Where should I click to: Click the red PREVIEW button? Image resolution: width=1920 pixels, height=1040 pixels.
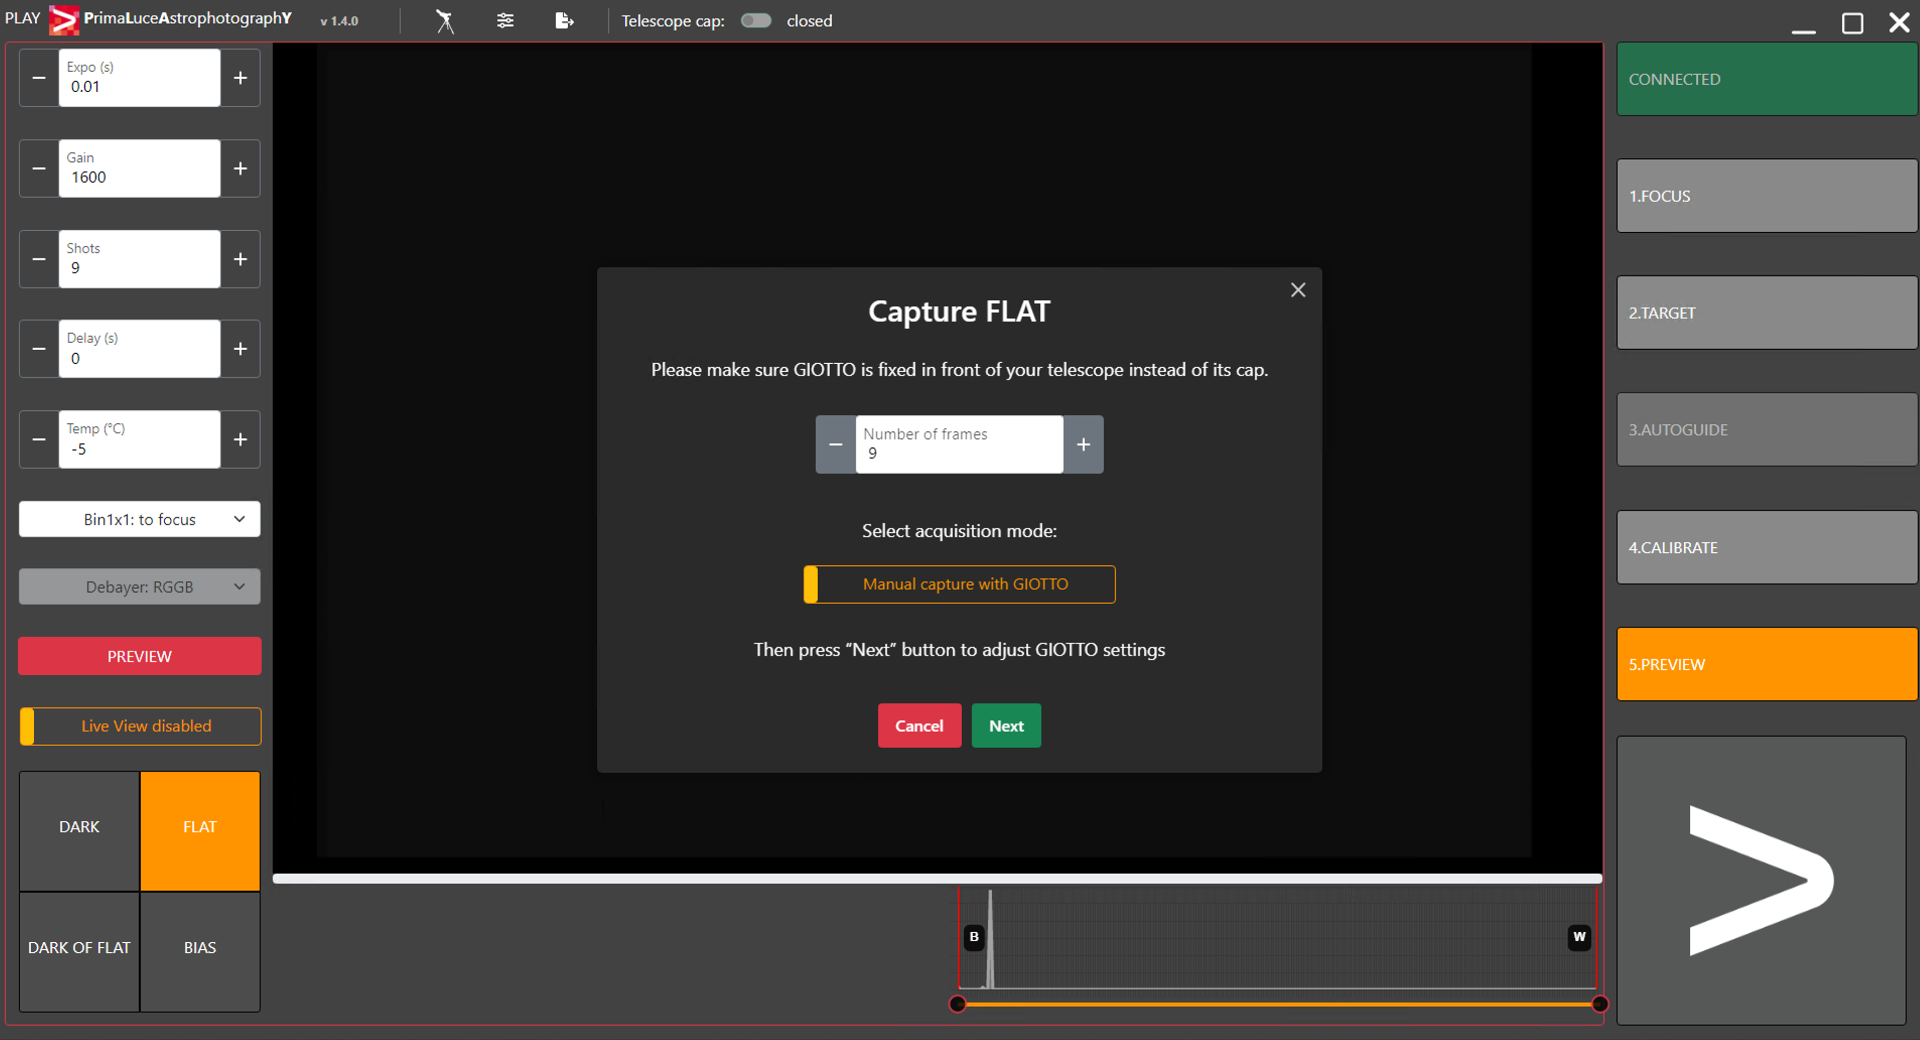(140, 656)
